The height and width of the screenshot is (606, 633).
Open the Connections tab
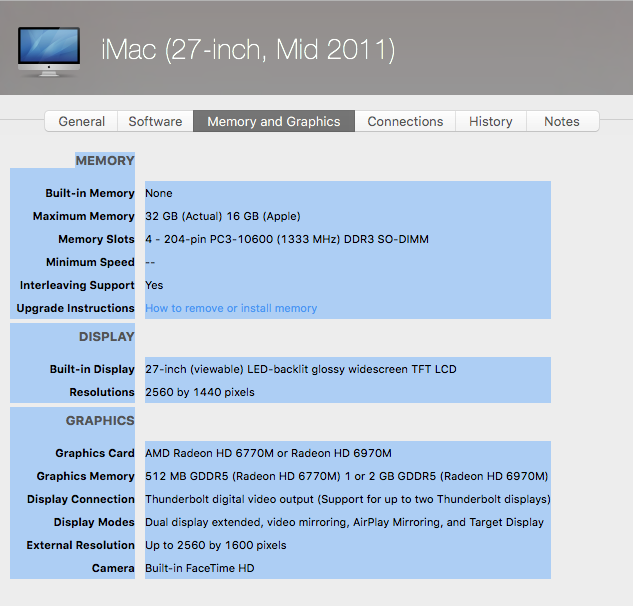click(x=405, y=121)
